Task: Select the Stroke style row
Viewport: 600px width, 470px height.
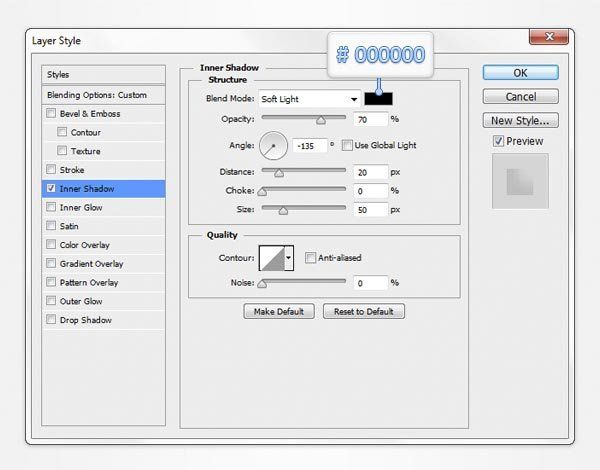Action: 103,170
